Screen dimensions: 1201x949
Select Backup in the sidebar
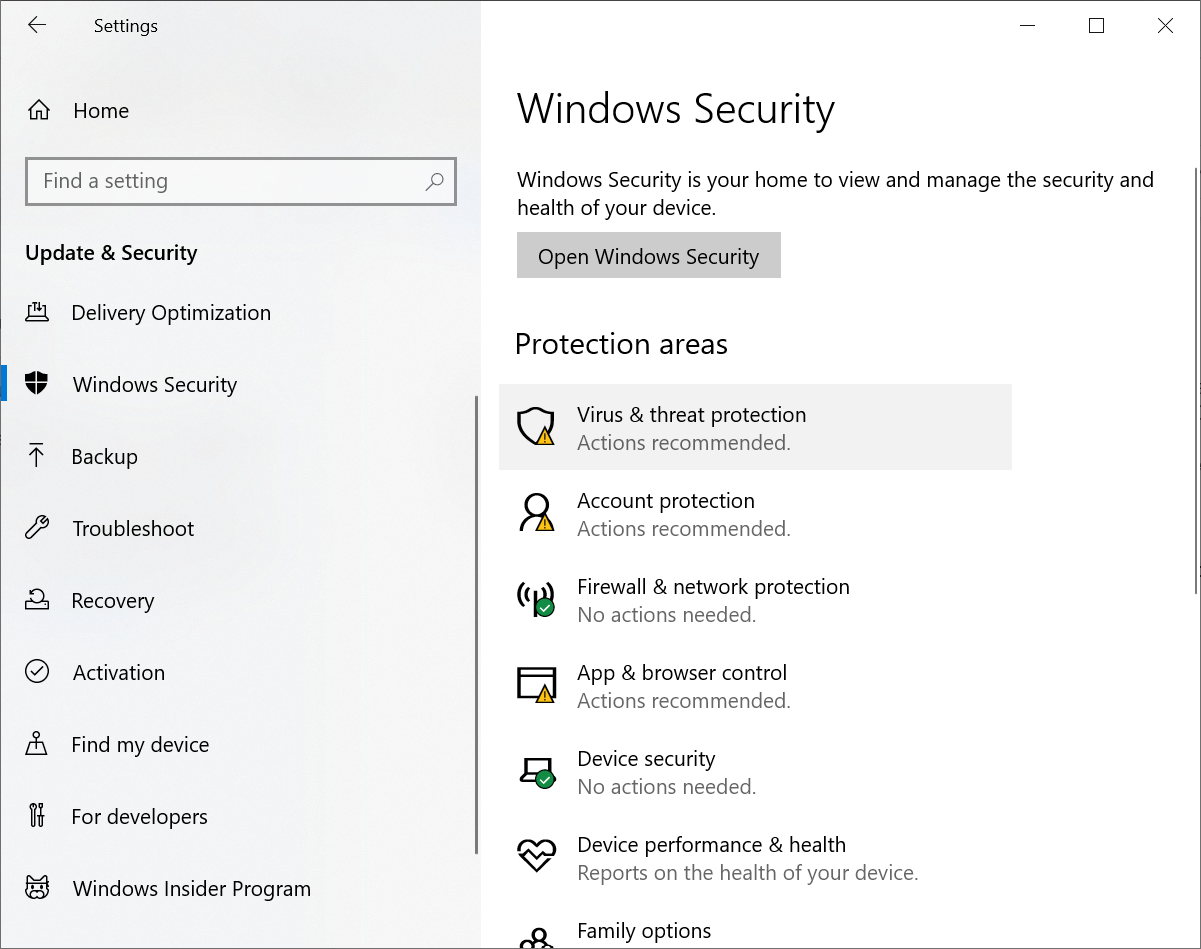point(104,457)
